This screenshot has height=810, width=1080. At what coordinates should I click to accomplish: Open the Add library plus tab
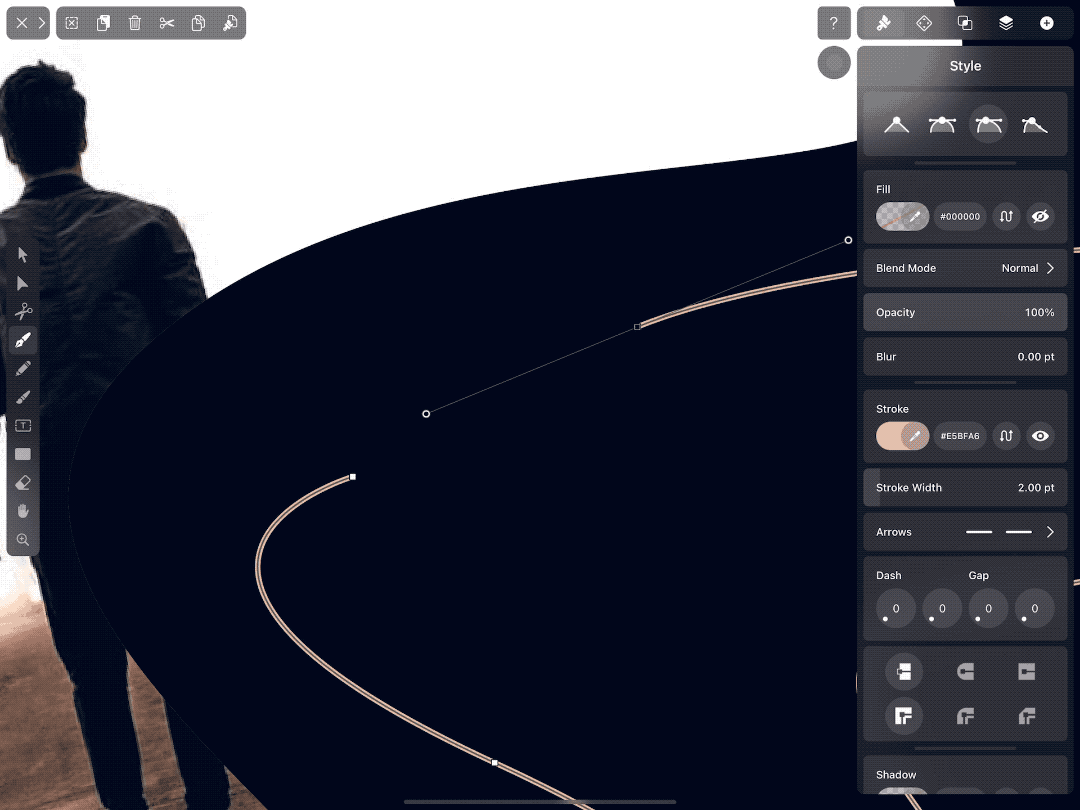pos(1046,23)
